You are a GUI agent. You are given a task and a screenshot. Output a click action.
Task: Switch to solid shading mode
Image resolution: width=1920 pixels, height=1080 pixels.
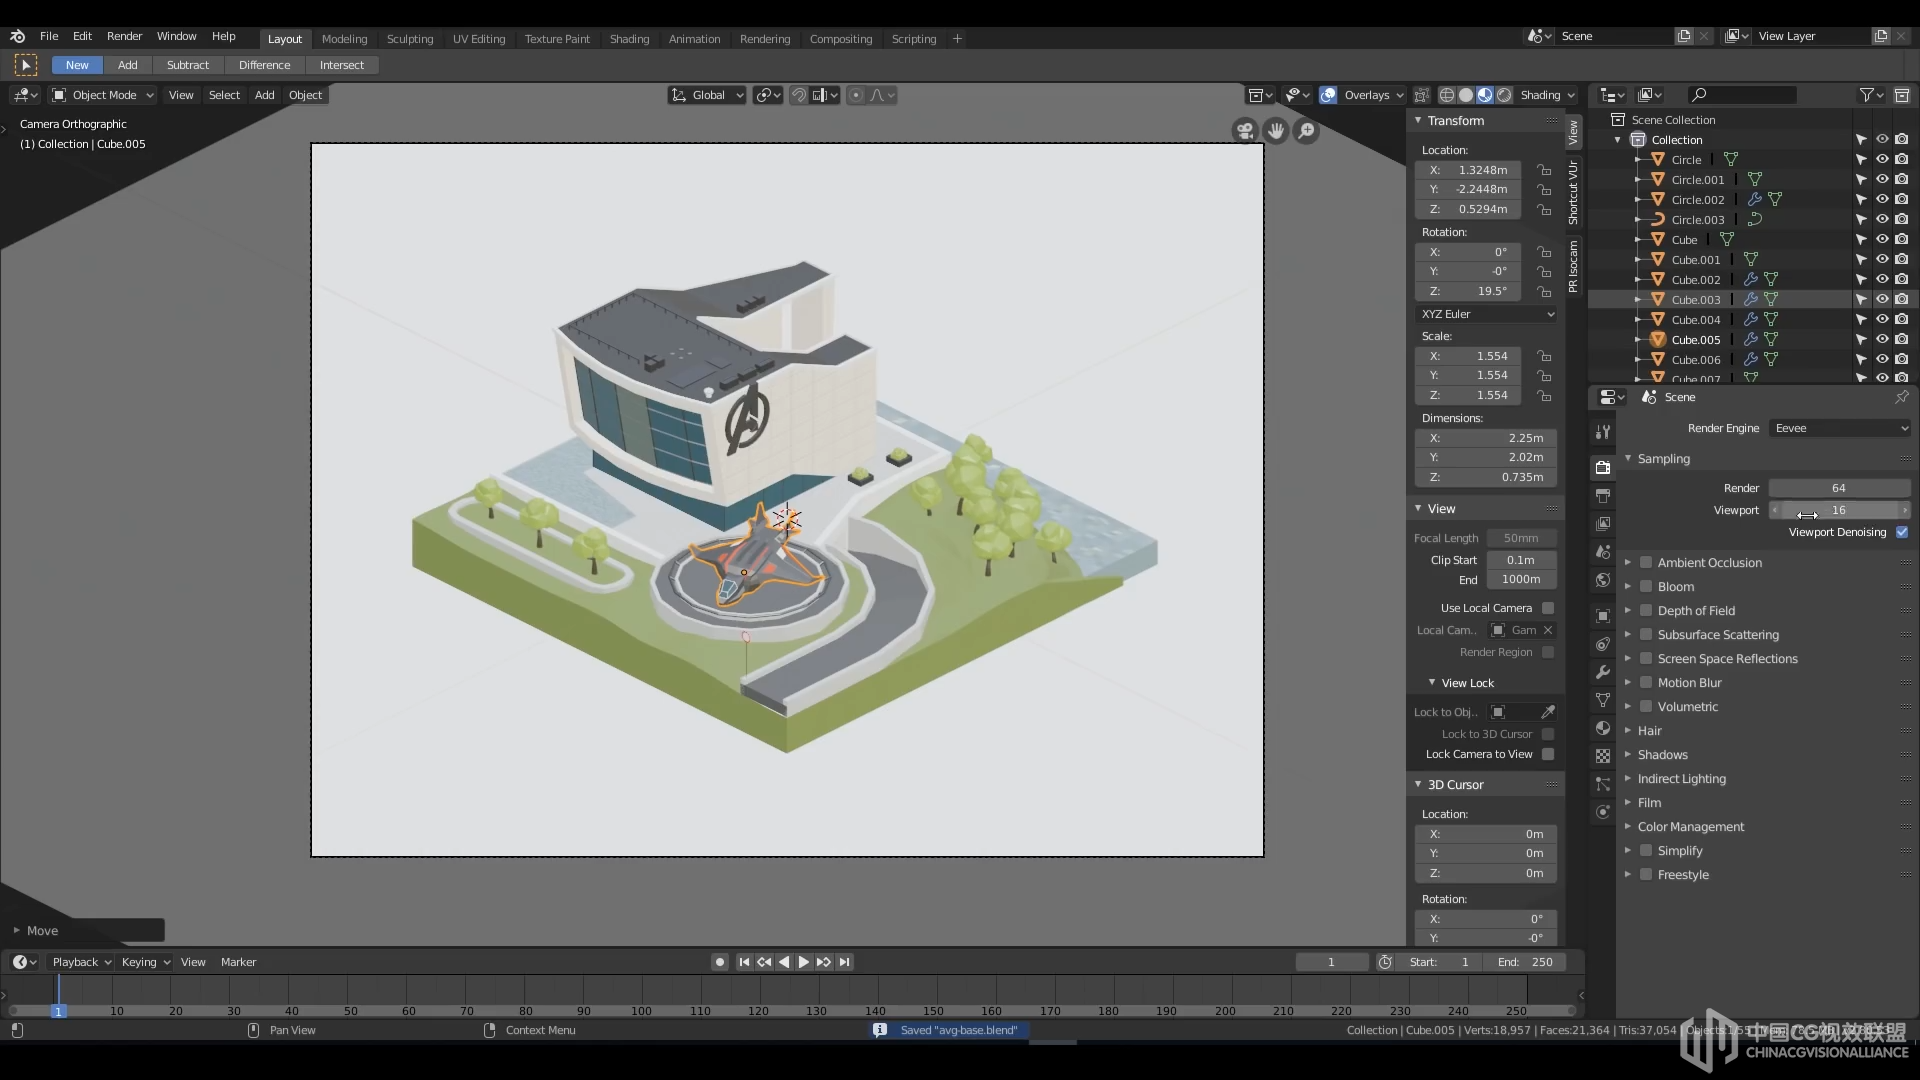(x=1466, y=95)
